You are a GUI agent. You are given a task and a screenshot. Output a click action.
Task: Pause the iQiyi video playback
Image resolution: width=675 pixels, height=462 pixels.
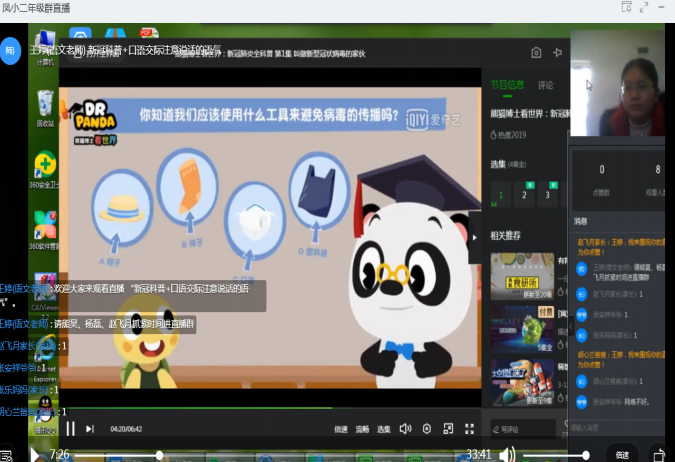click(x=70, y=429)
